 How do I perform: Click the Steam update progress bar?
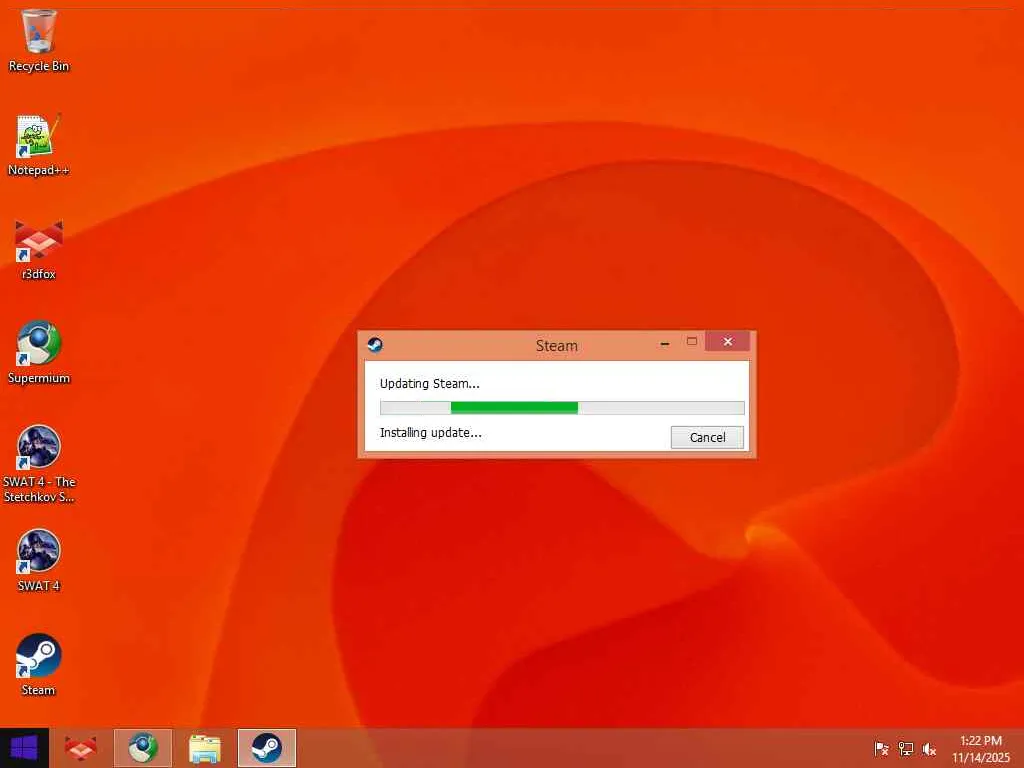[562, 408]
